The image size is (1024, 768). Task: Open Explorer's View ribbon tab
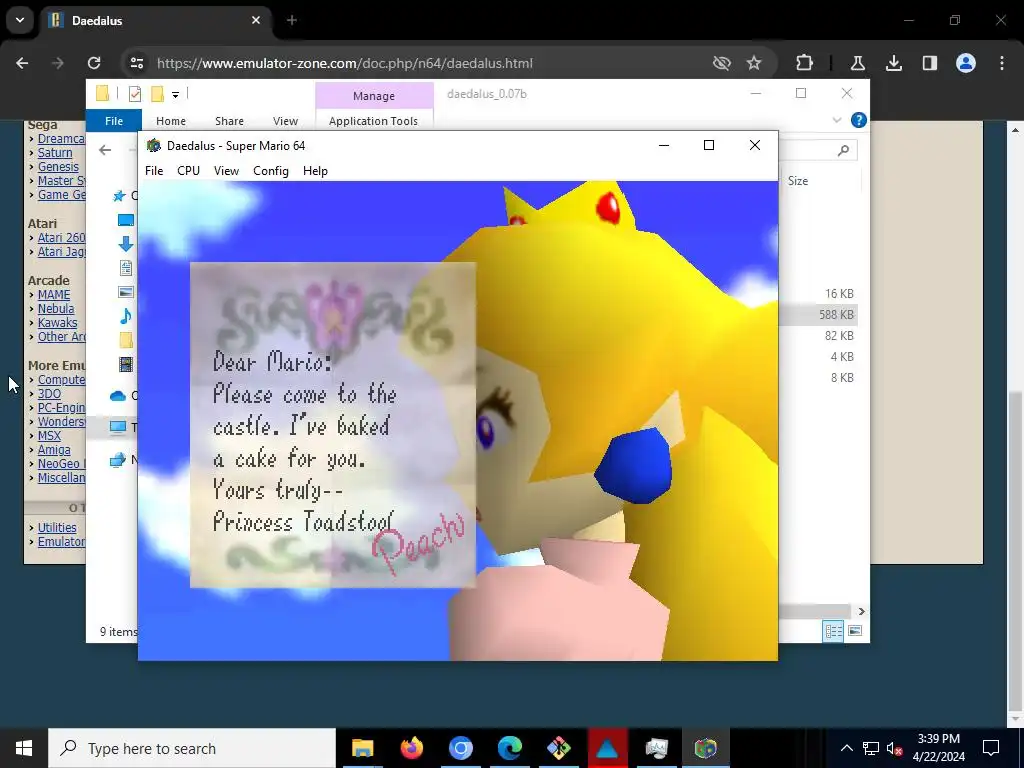click(285, 121)
